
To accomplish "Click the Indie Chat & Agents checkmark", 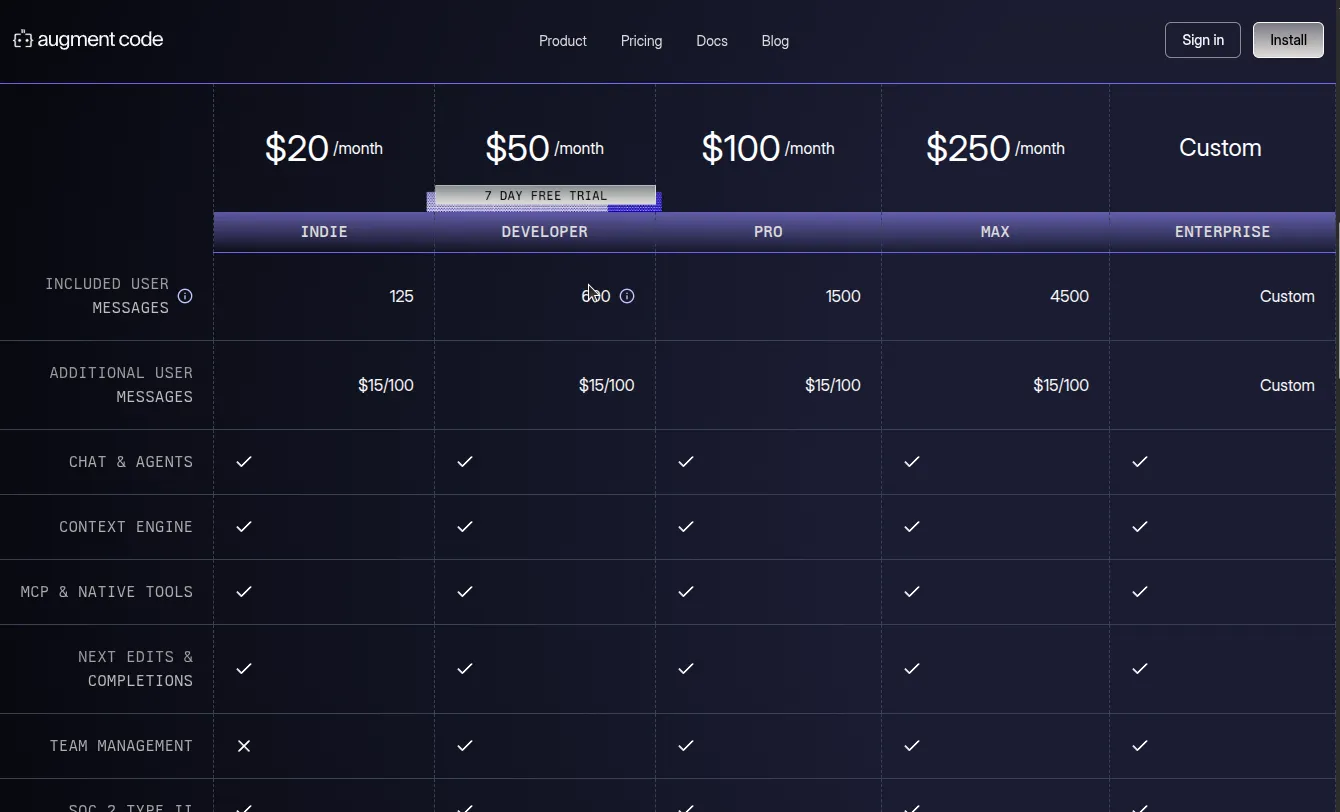I will click(244, 462).
